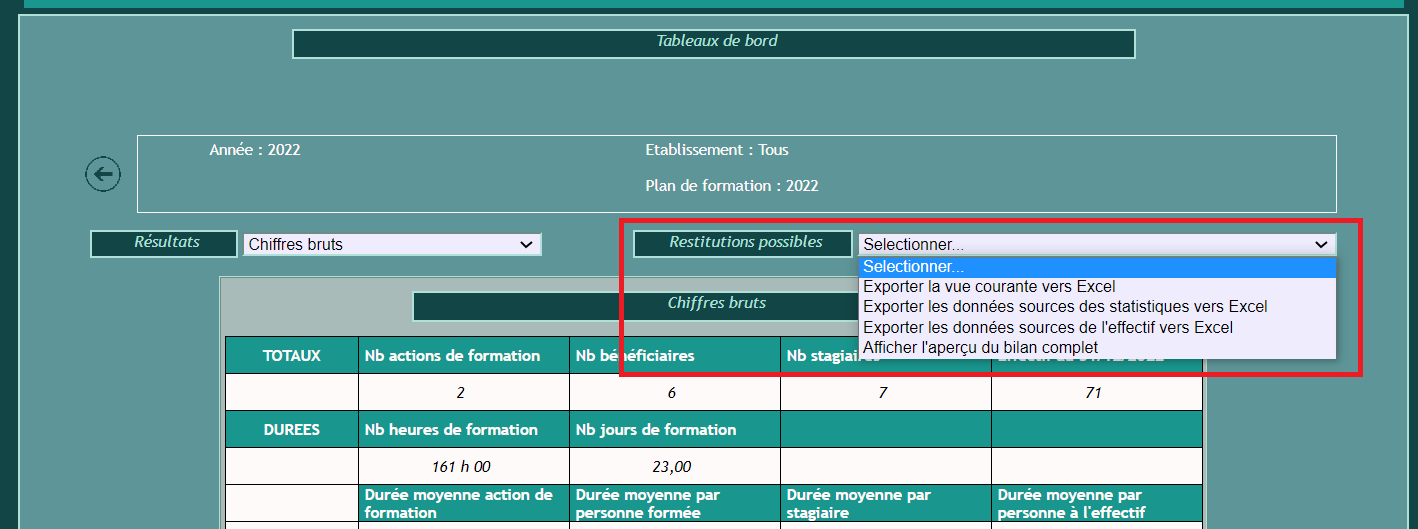Collapse the Restitutions possibles dropdown list

pos(1096,244)
